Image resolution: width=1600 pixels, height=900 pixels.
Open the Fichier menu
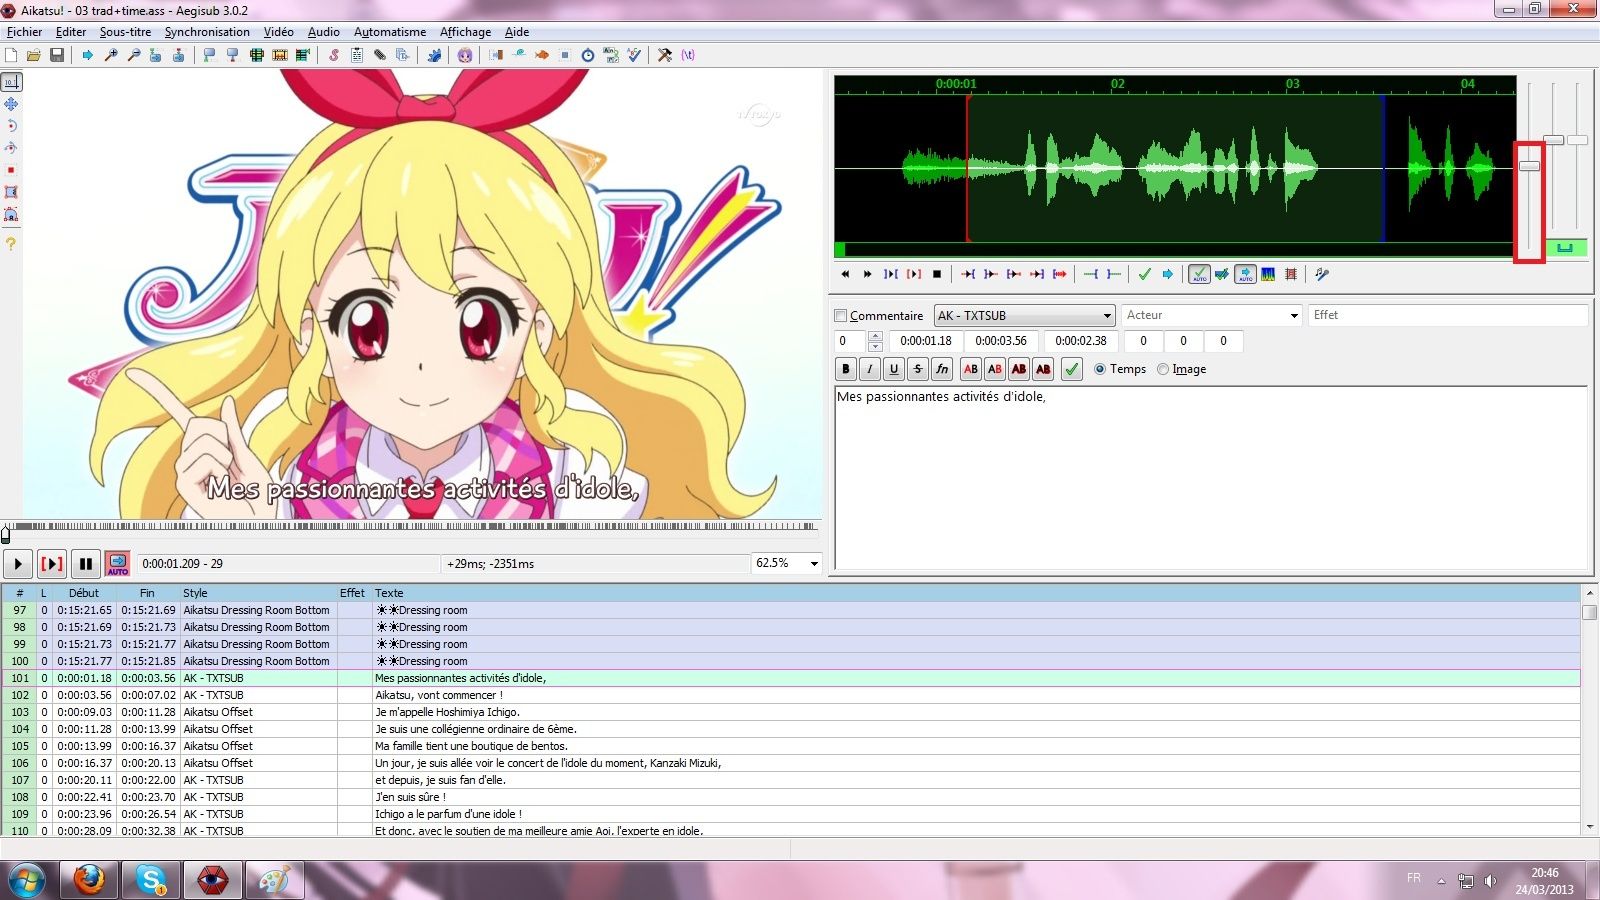pos(24,32)
